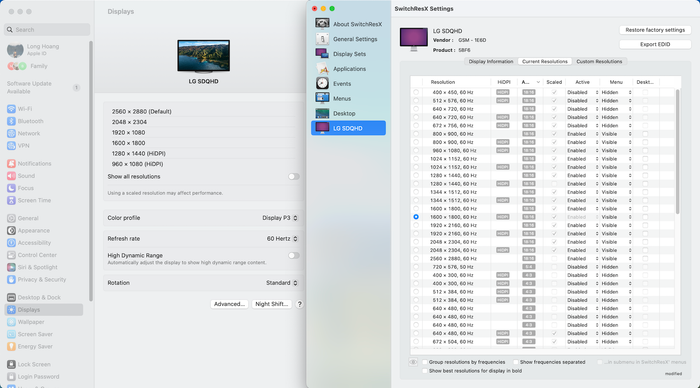Image resolution: width=700 pixels, height=388 pixels.
Task: Open Focus settings icon
Action: pyautogui.click(x=11, y=188)
